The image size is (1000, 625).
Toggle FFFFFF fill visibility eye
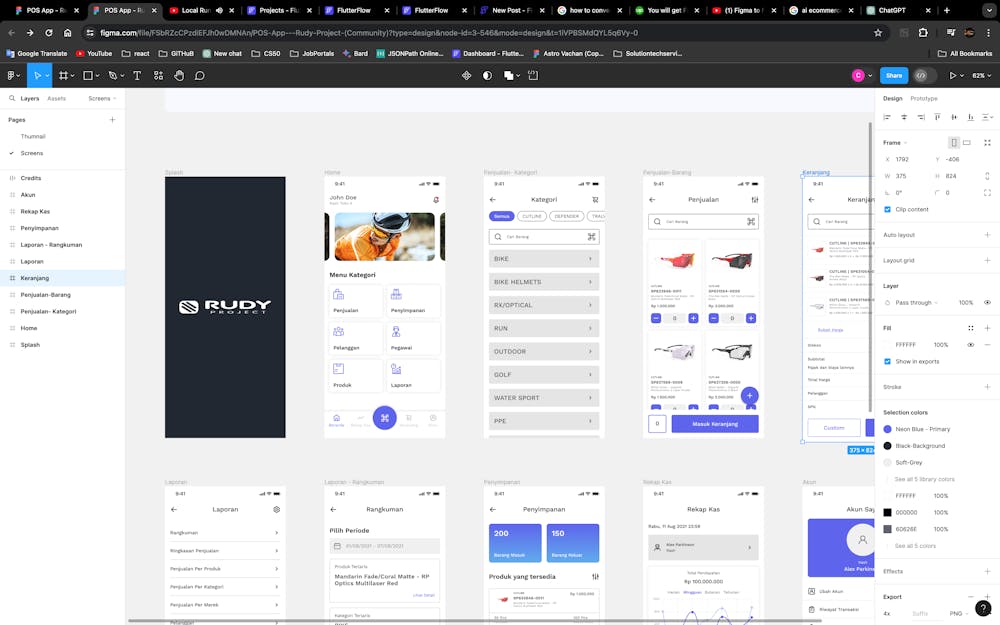pos(971,344)
